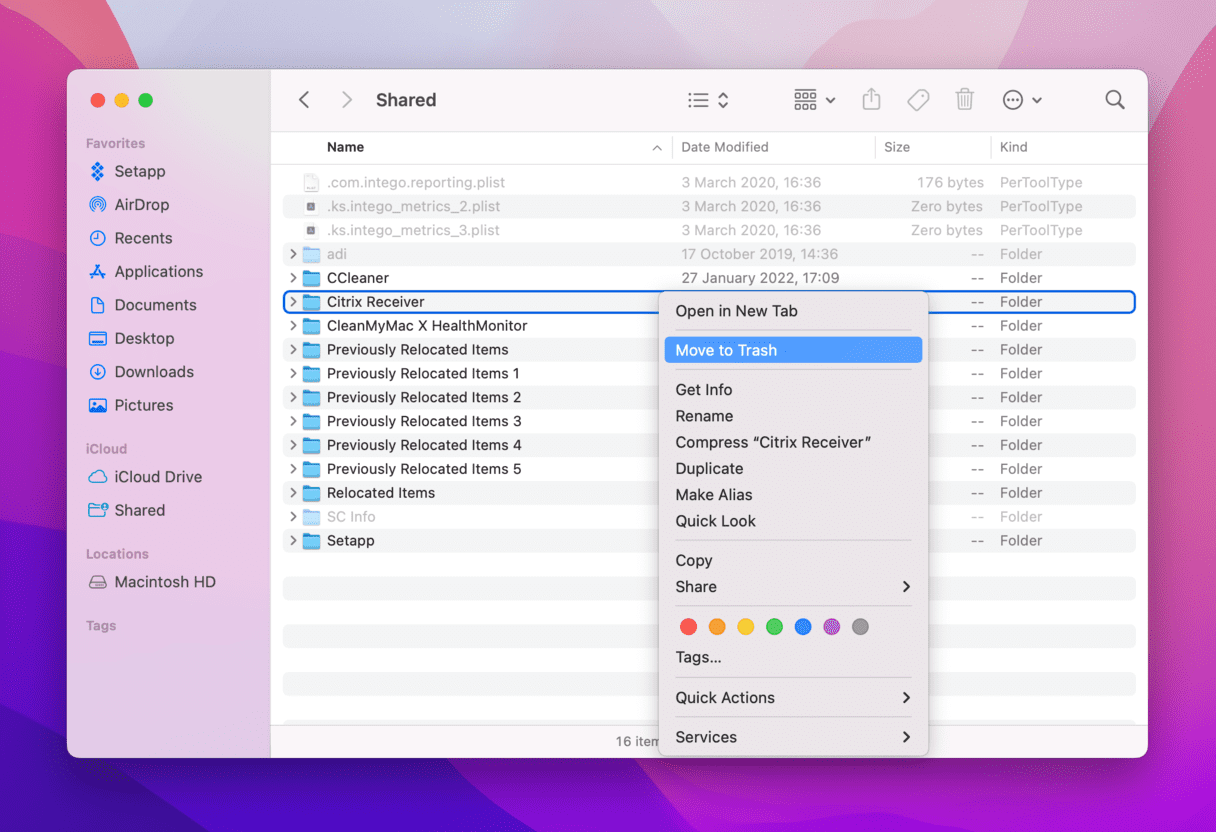Apply the purple tag color
Viewport: 1216px width, 832px height.
(x=831, y=627)
